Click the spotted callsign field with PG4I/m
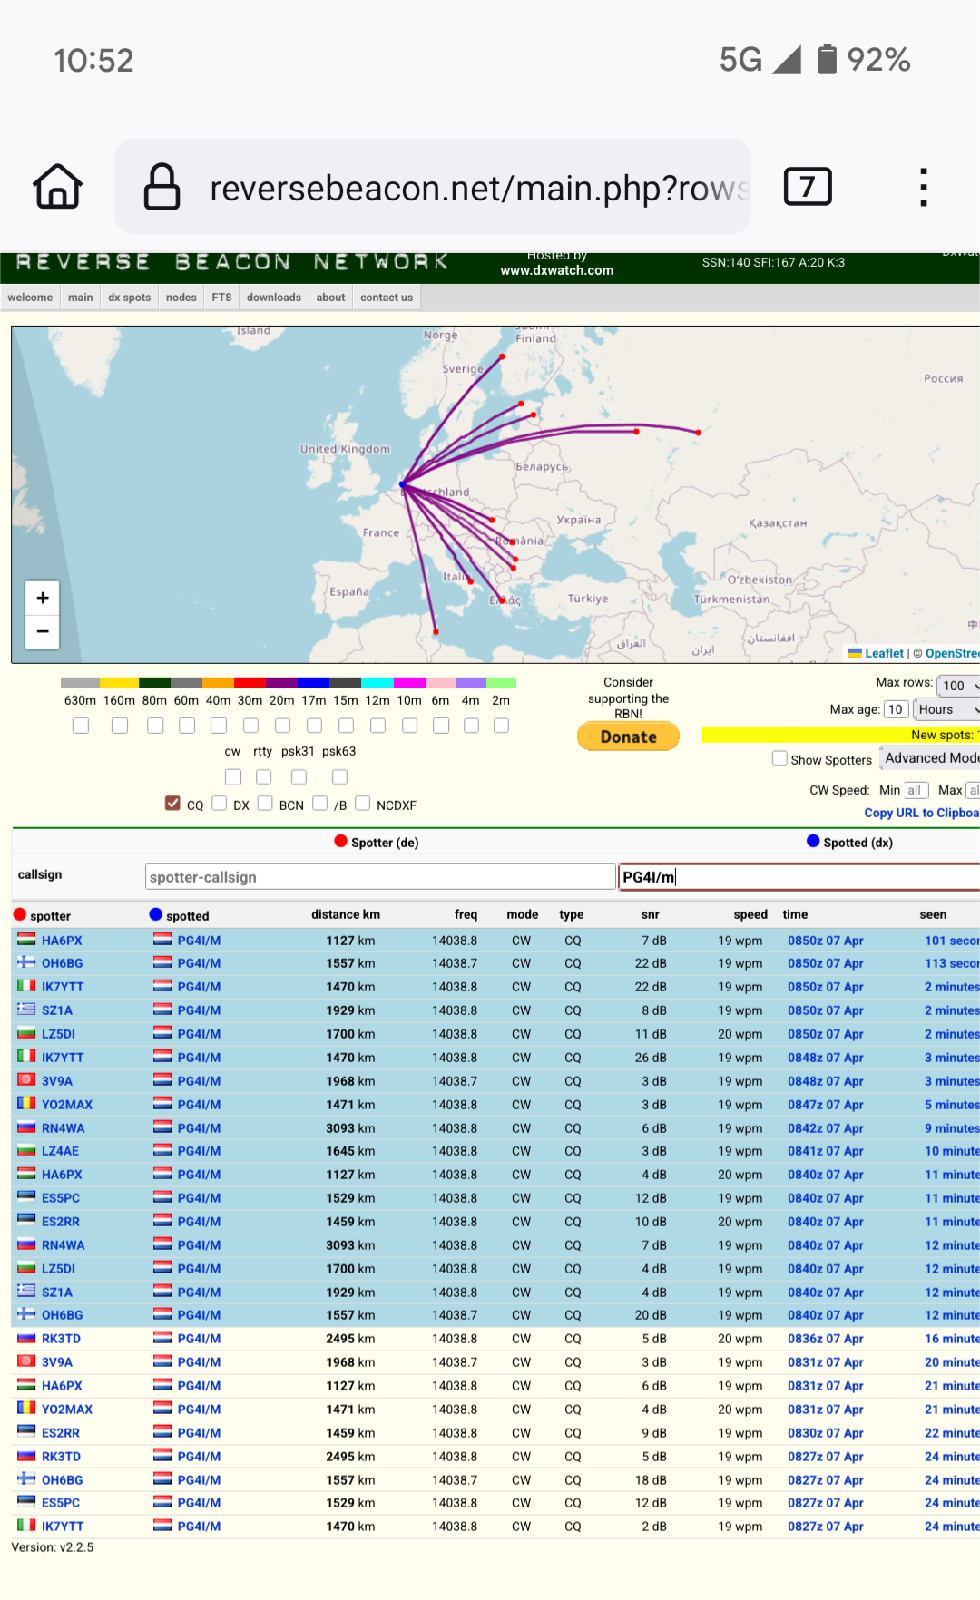Screen dimensions: 980x1600 point(799,877)
